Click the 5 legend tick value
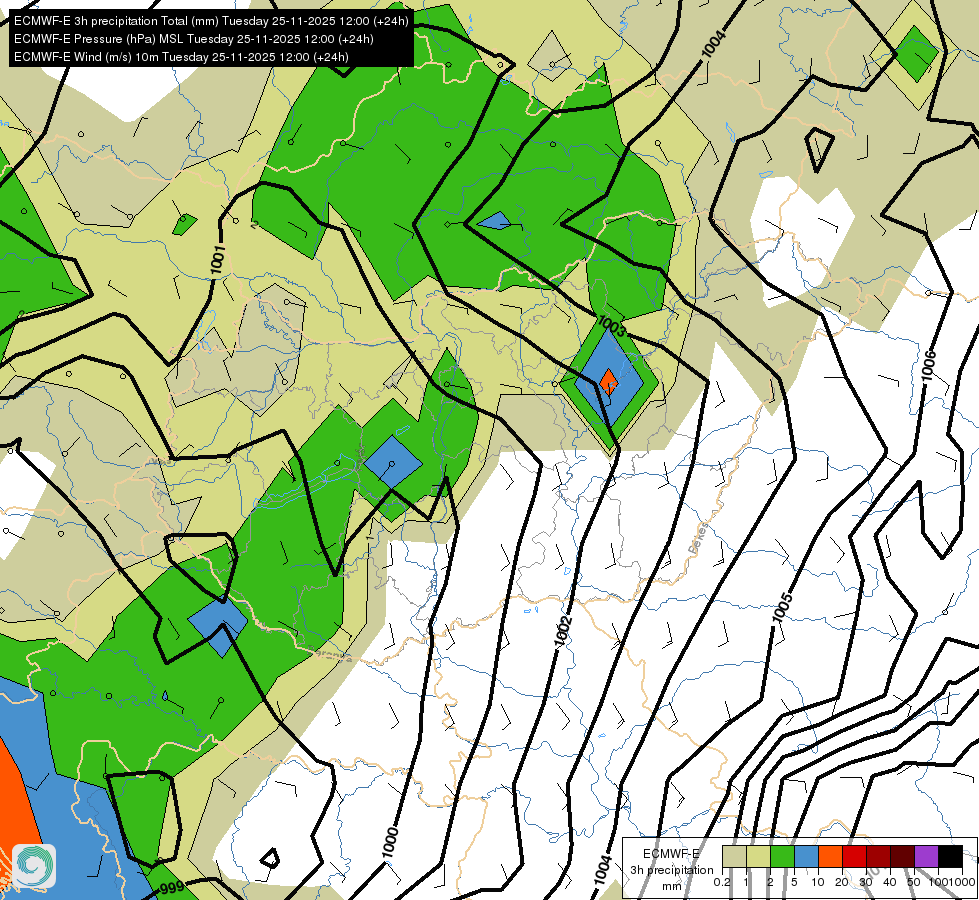The image size is (979, 900). [x=794, y=882]
